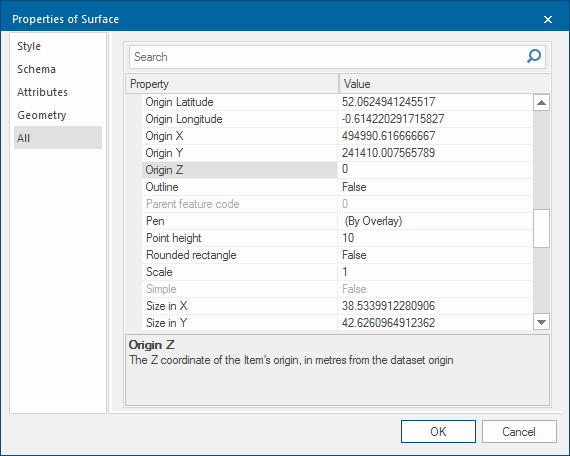The image size is (570, 456).
Task: Cancel the properties dialog
Action: tap(519, 431)
